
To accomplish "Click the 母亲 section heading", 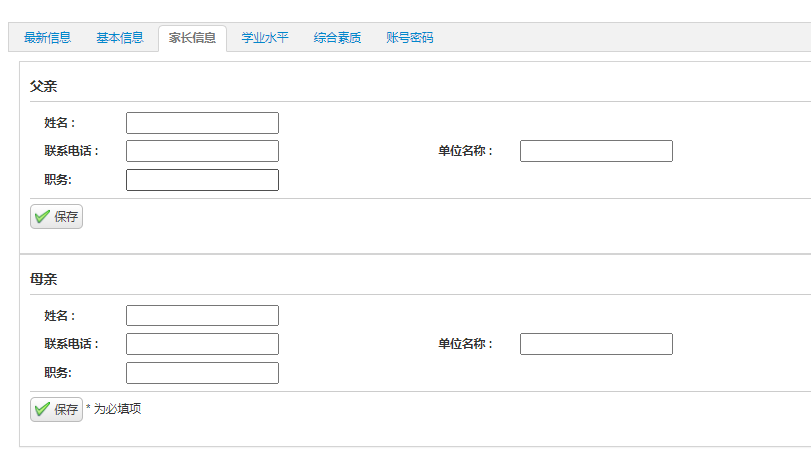I will click(44, 279).
